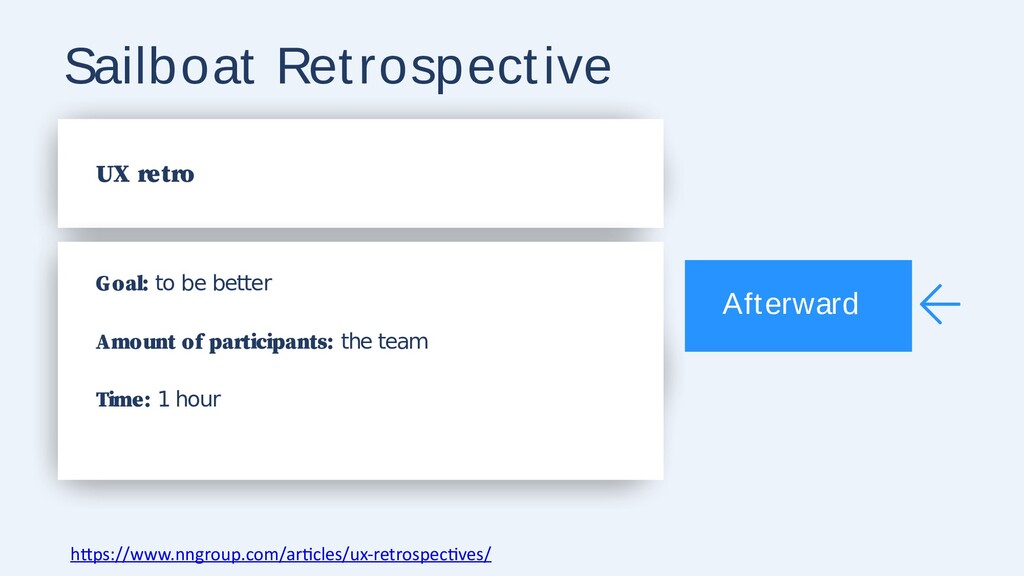Select the text 'to be better'
Screen dimensions: 1024x576
coord(214,283)
